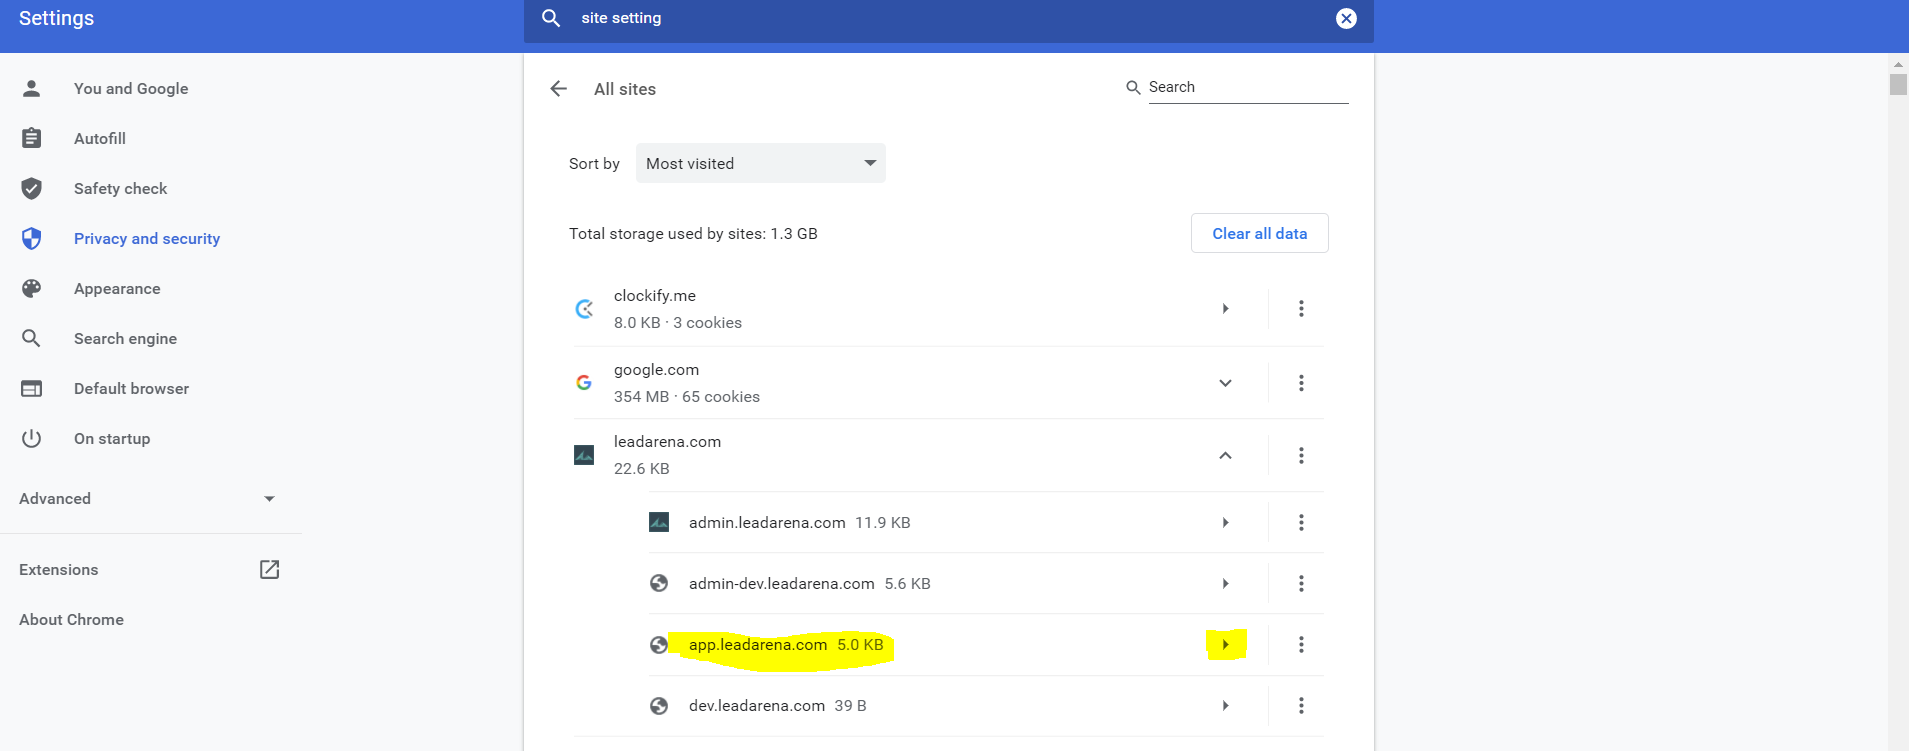
Task: Click into the All sites Search field
Action: click(1248, 87)
